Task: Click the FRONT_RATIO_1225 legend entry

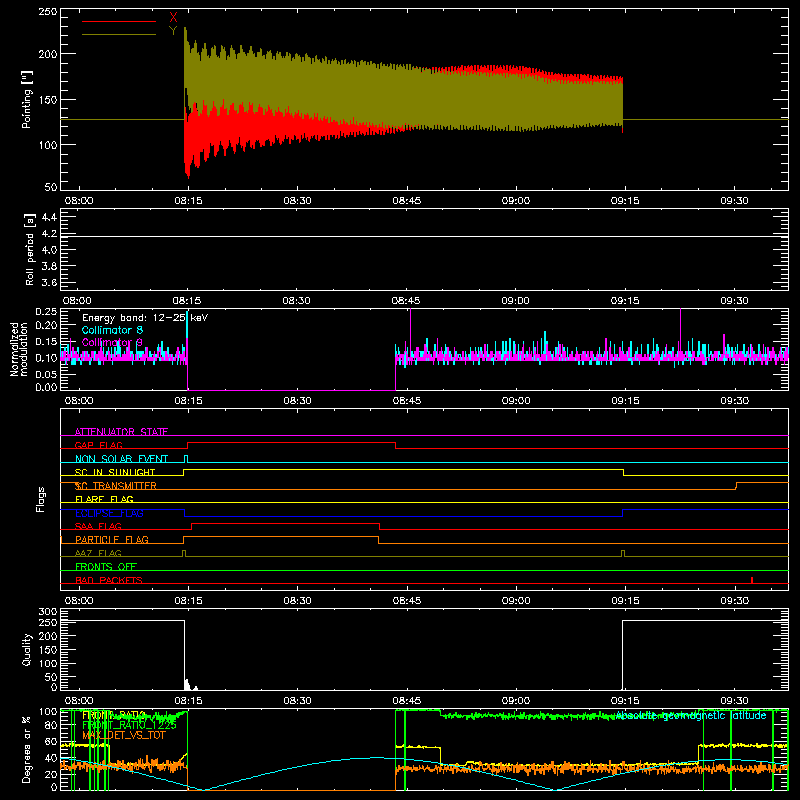Action: tap(129, 725)
